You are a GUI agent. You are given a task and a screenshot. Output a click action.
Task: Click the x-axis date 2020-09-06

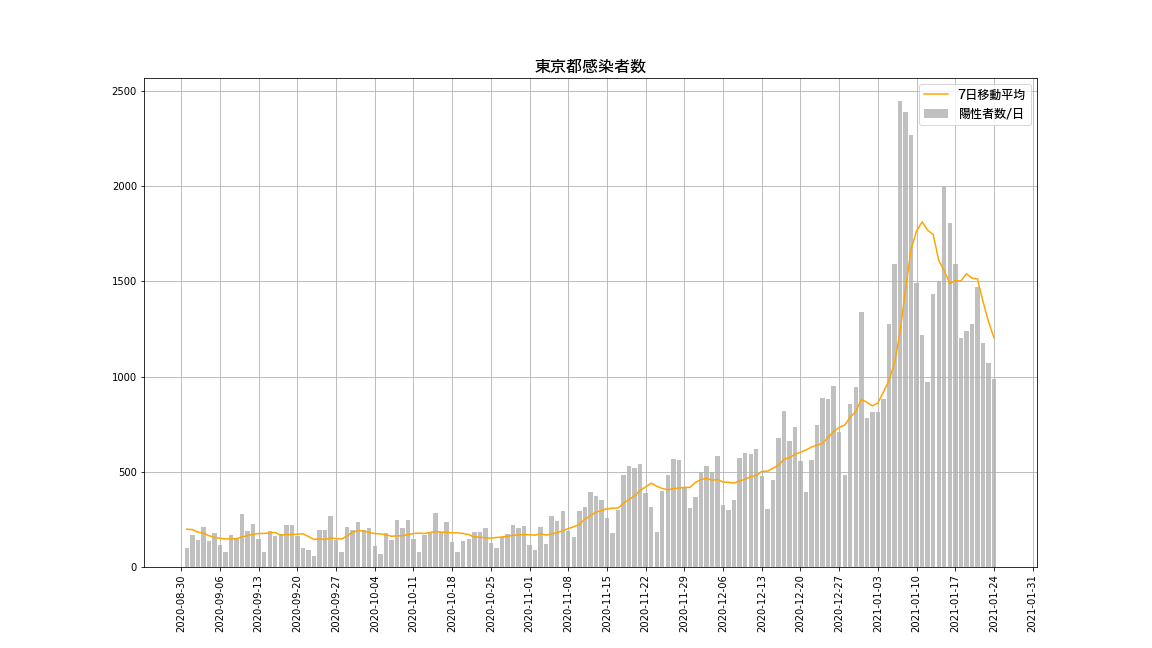[x=220, y=604]
